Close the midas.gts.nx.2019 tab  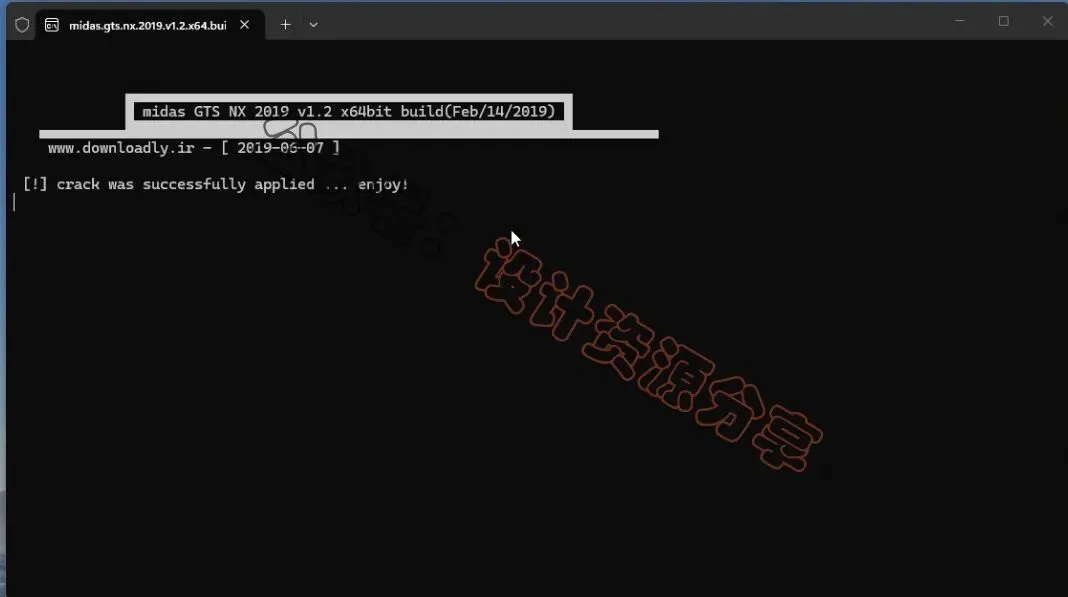pyautogui.click(x=245, y=25)
